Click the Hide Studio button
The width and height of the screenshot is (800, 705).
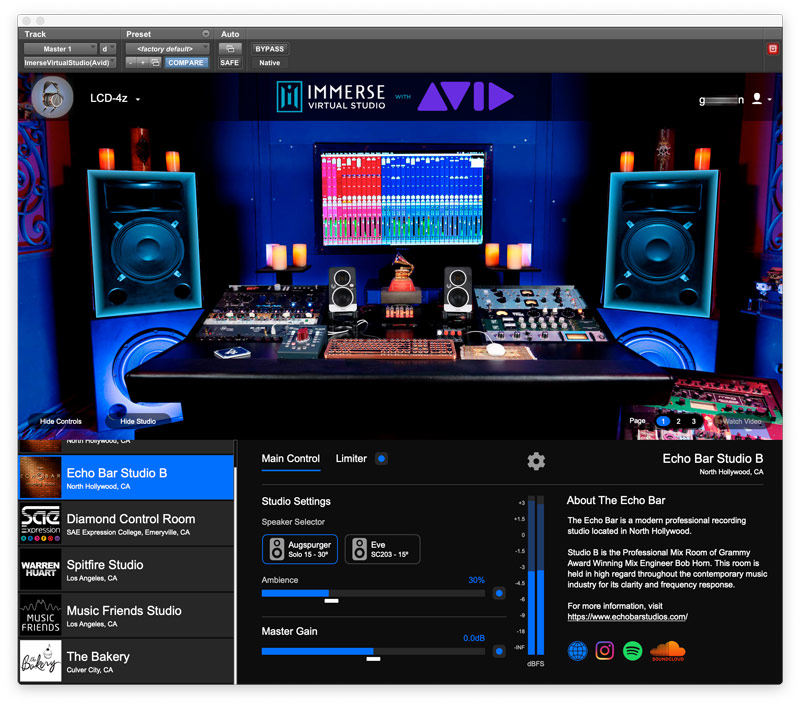(x=138, y=421)
